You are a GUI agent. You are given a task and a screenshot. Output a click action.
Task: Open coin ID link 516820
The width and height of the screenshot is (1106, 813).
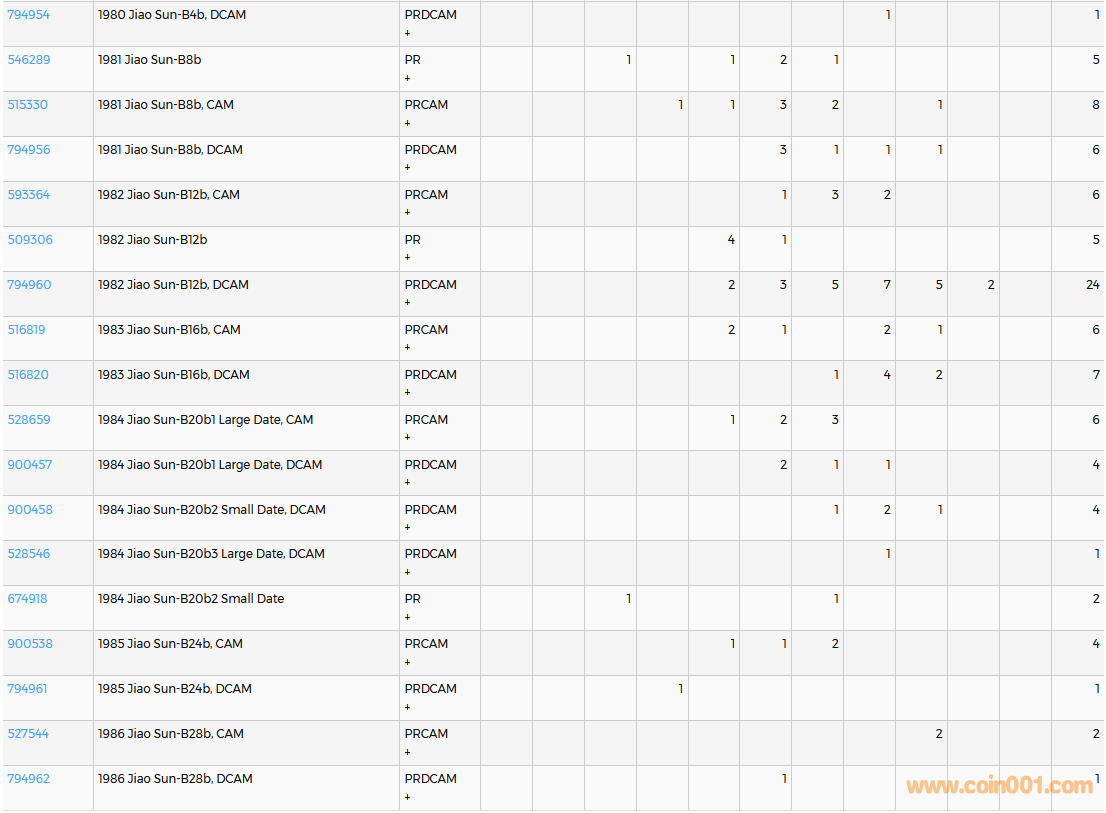pos(28,375)
